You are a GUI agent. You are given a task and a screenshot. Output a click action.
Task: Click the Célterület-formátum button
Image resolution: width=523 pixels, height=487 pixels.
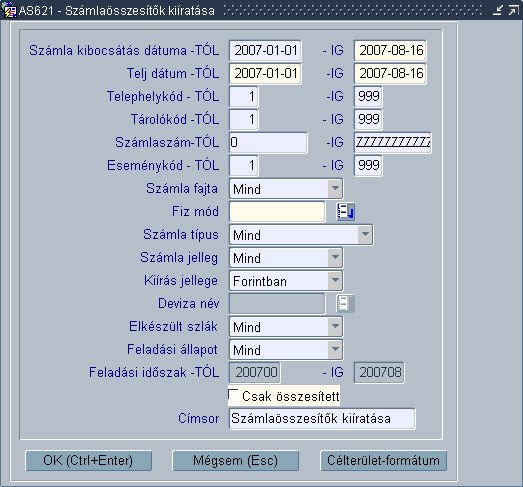(x=383, y=461)
